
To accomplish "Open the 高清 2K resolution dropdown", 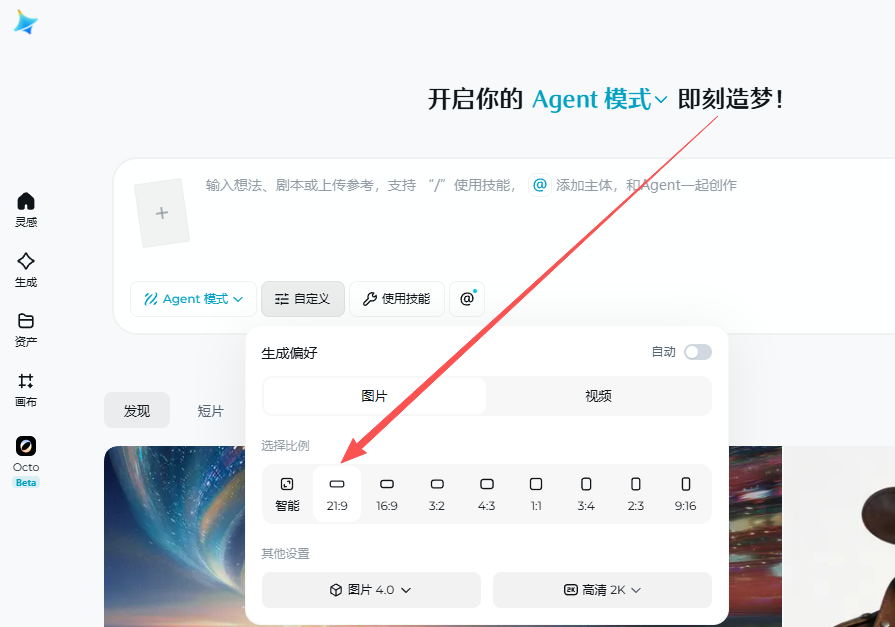I will pyautogui.click(x=602, y=590).
